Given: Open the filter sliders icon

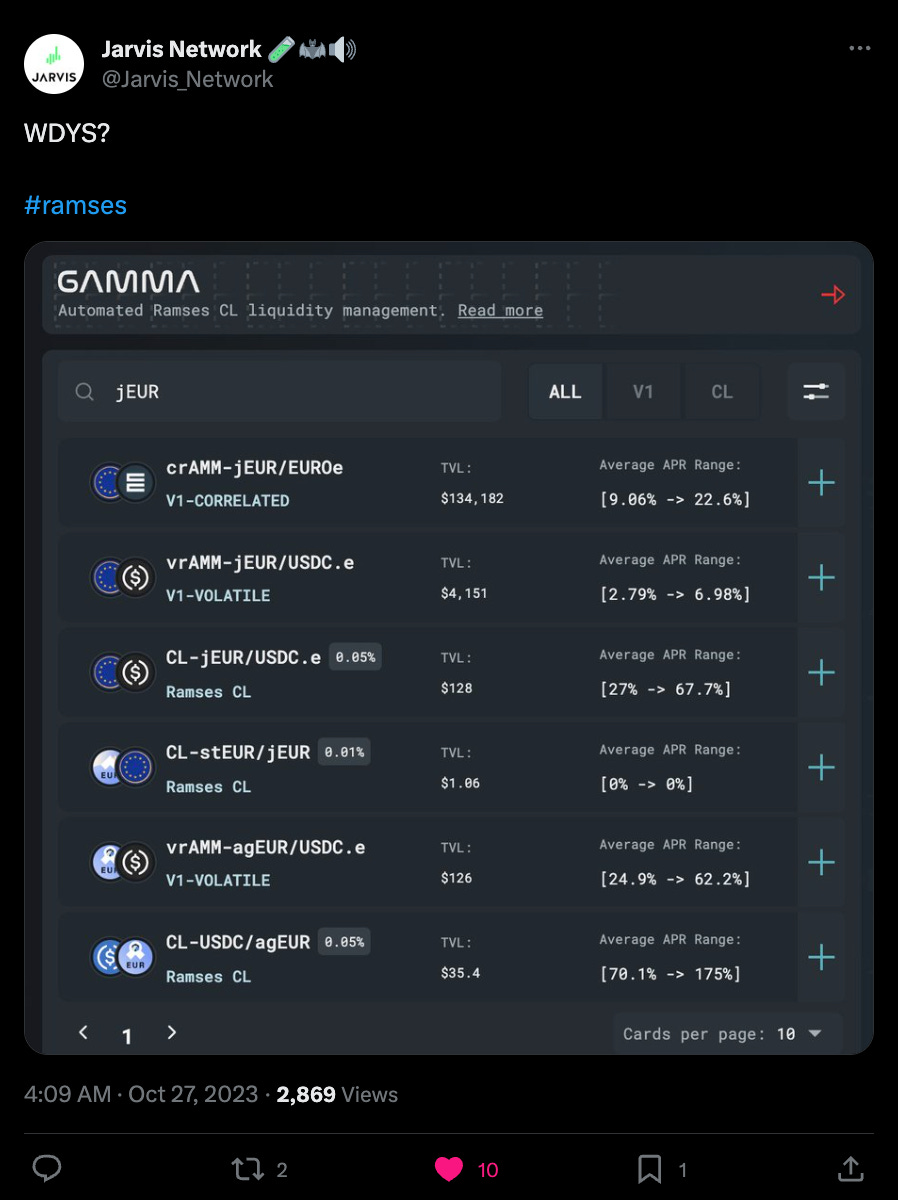Looking at the screenshot, I should pyautogui.click(x=816, y=392).
